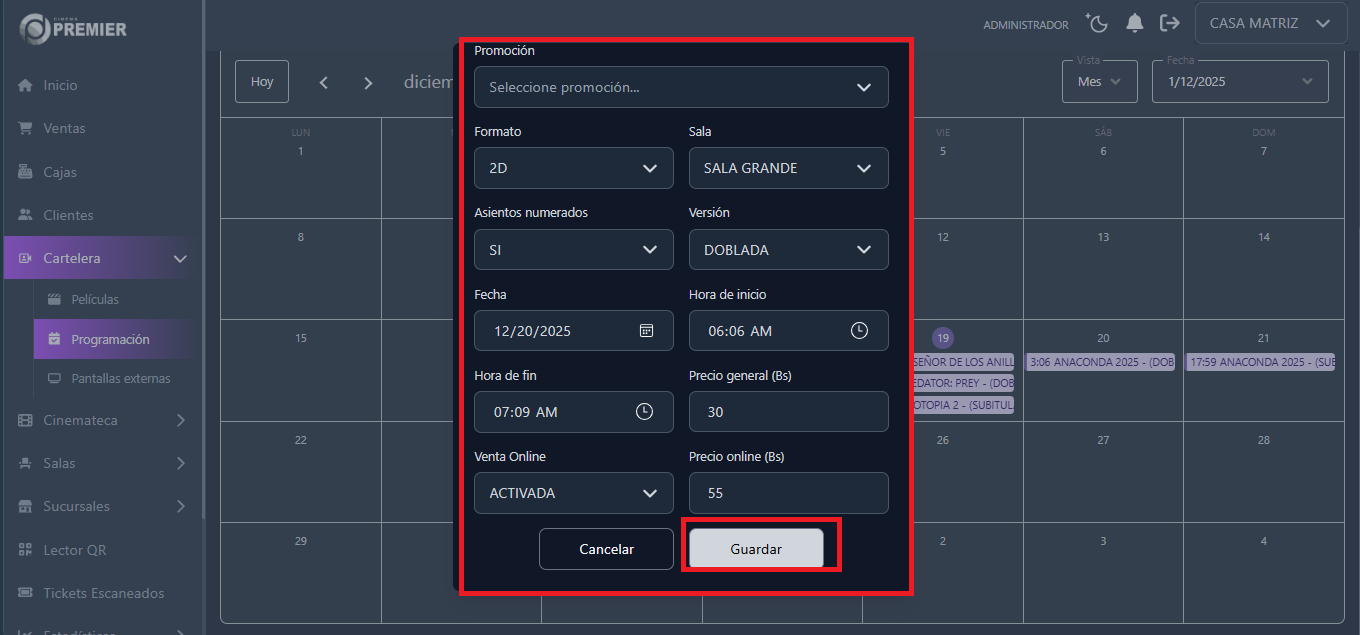Select Películas under Cartelera
This screenshot has height=635, width=1360.
click(95, 300)
